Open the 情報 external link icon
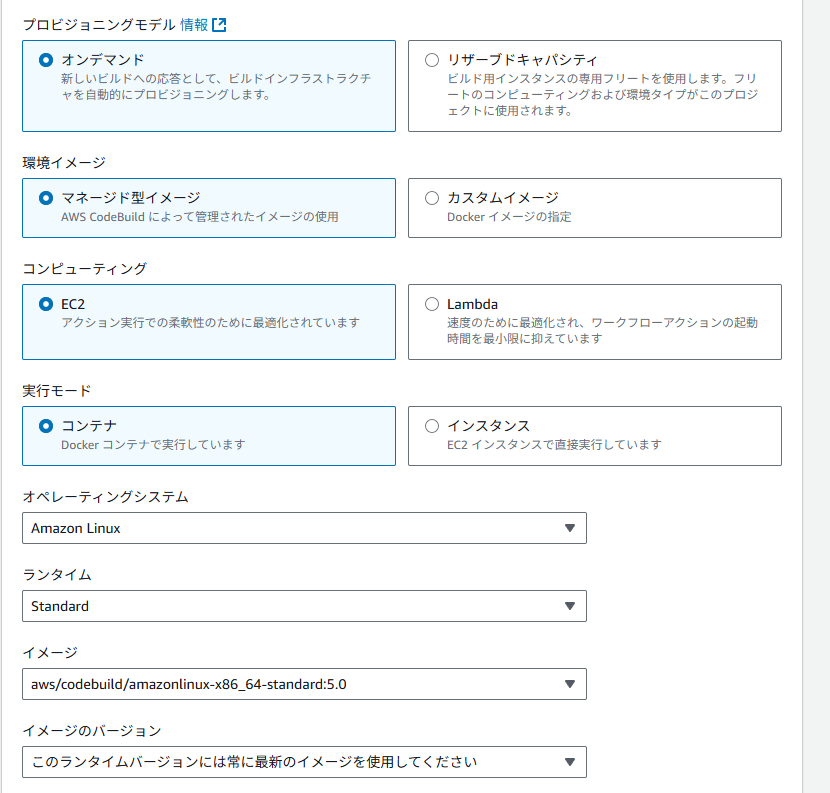 point(219,25)
